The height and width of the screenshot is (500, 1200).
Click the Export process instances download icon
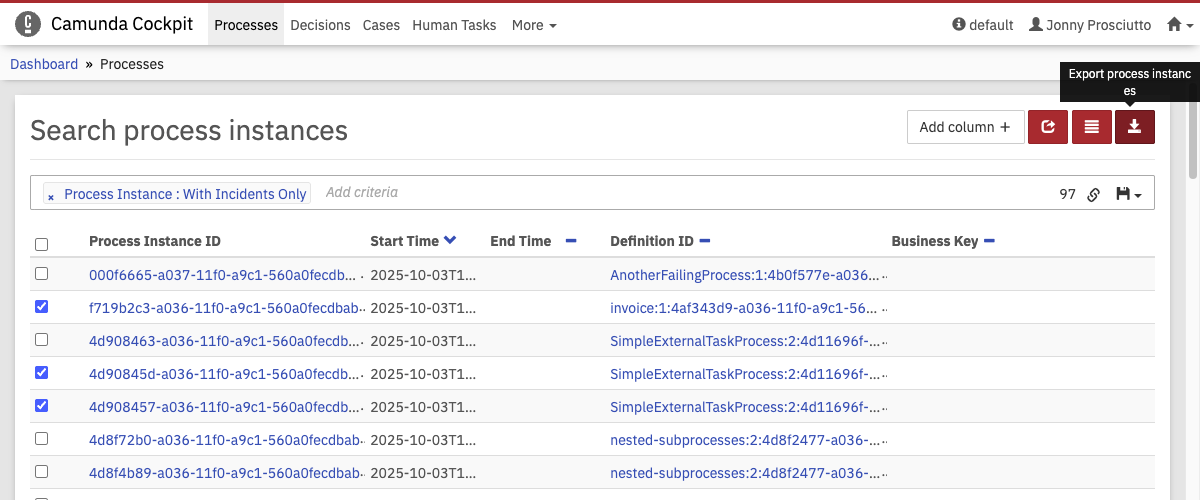1134,127
